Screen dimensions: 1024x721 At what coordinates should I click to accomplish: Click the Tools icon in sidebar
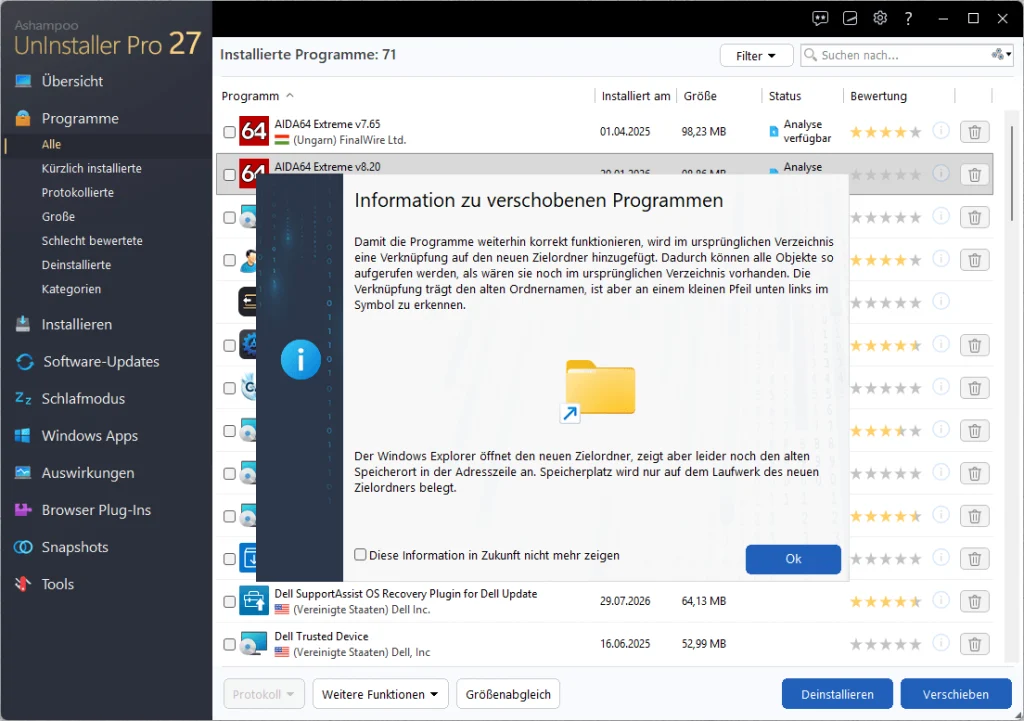coord(23,584)
